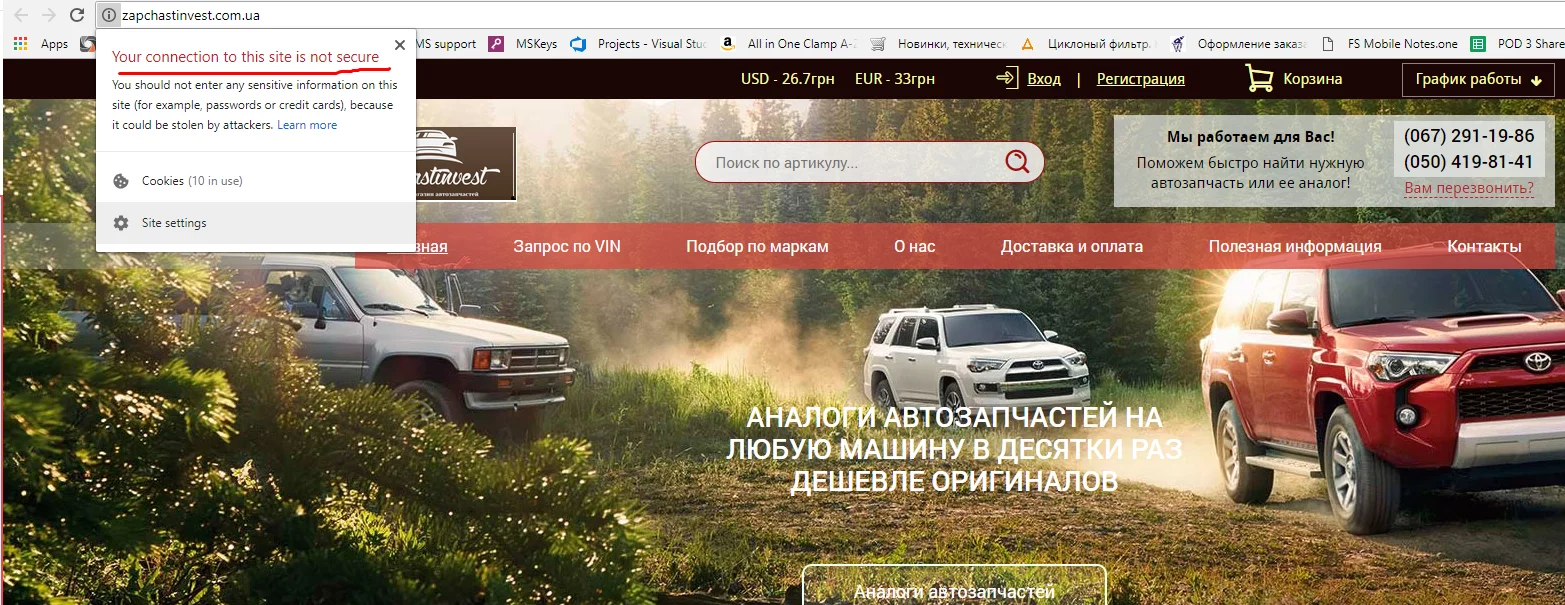
Task: Click the Вам перезвонить? callback link
Action: tap(1470, 187)
